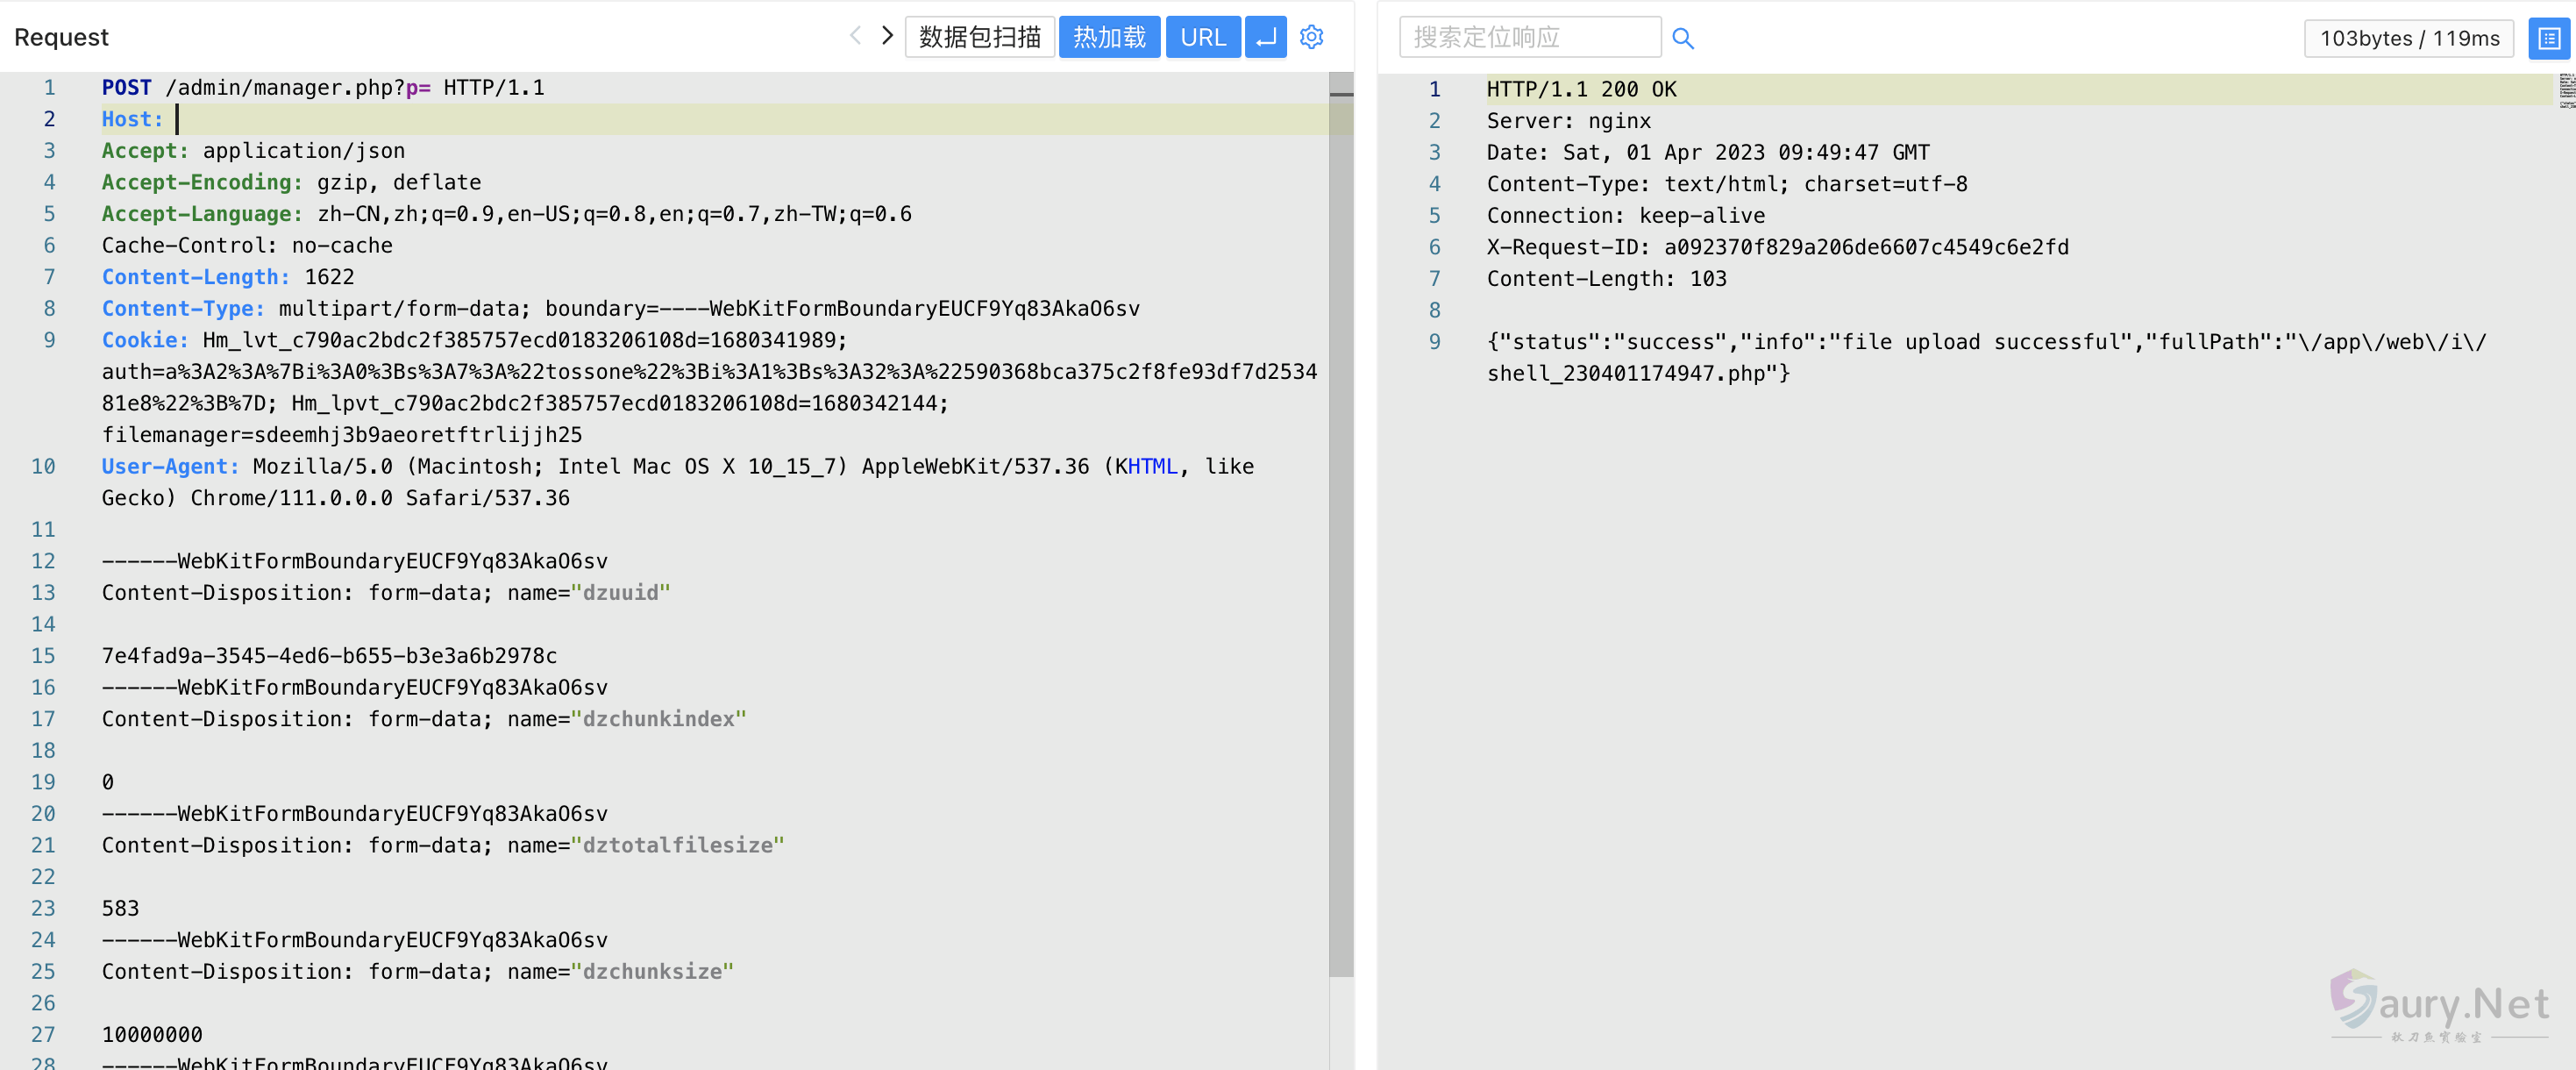Toggle the line wrap return-arrow icon
Image resolution: width=2576 pixels, height=1070 pixels.
pyautogui.click(x=1266, y=37)
